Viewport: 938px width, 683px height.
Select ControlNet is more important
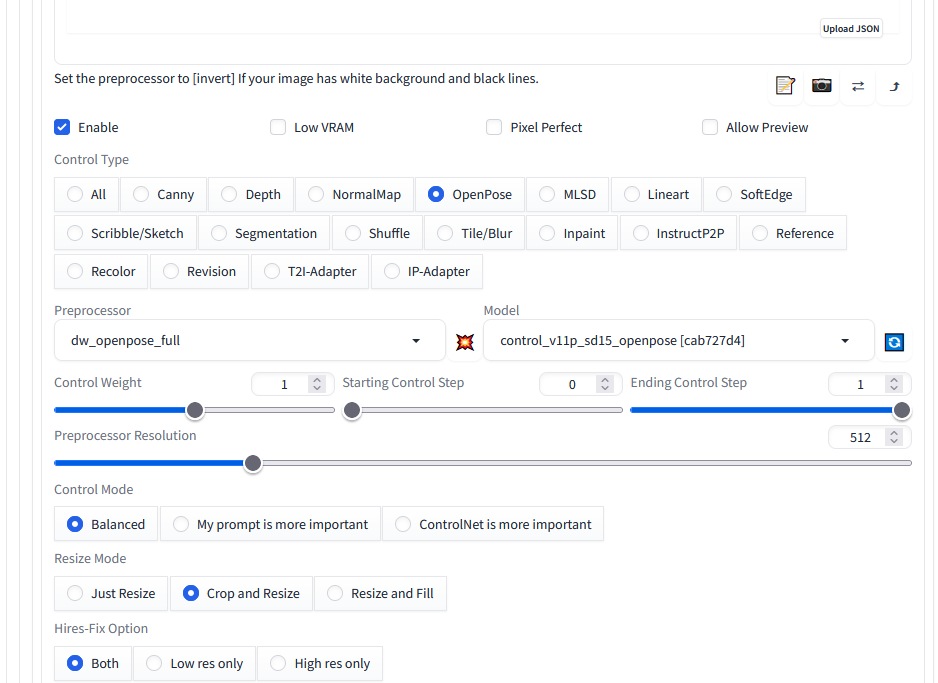click(x=493, y=524)
